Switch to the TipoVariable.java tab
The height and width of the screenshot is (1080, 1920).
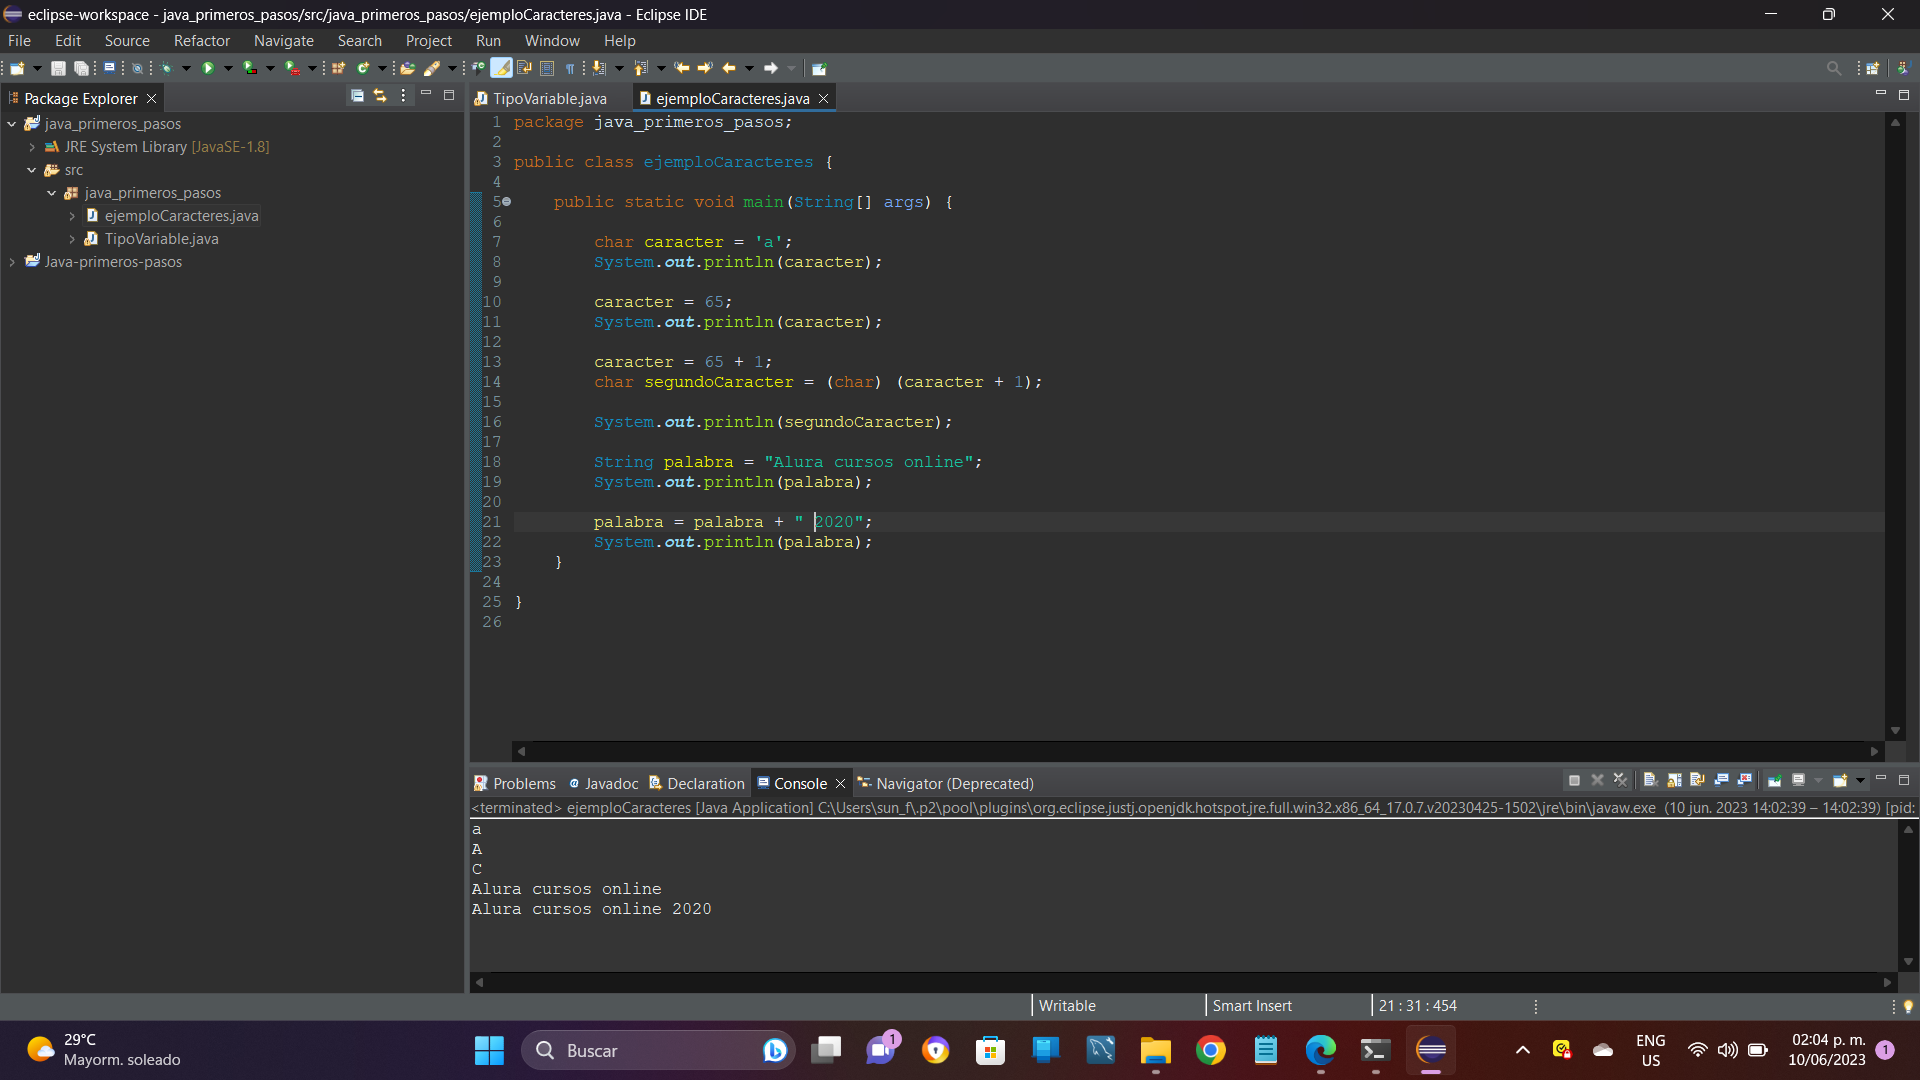546,98
